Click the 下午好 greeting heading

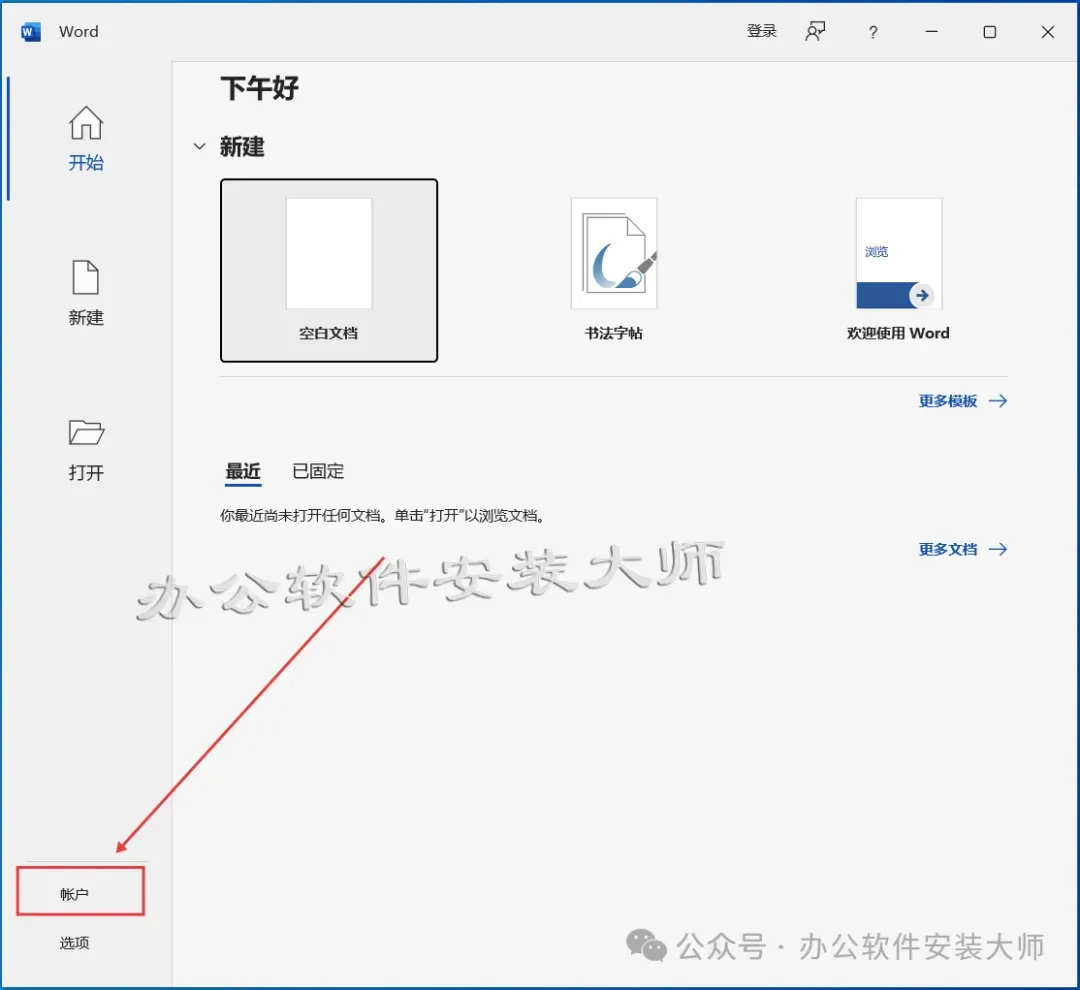(260, 88)
